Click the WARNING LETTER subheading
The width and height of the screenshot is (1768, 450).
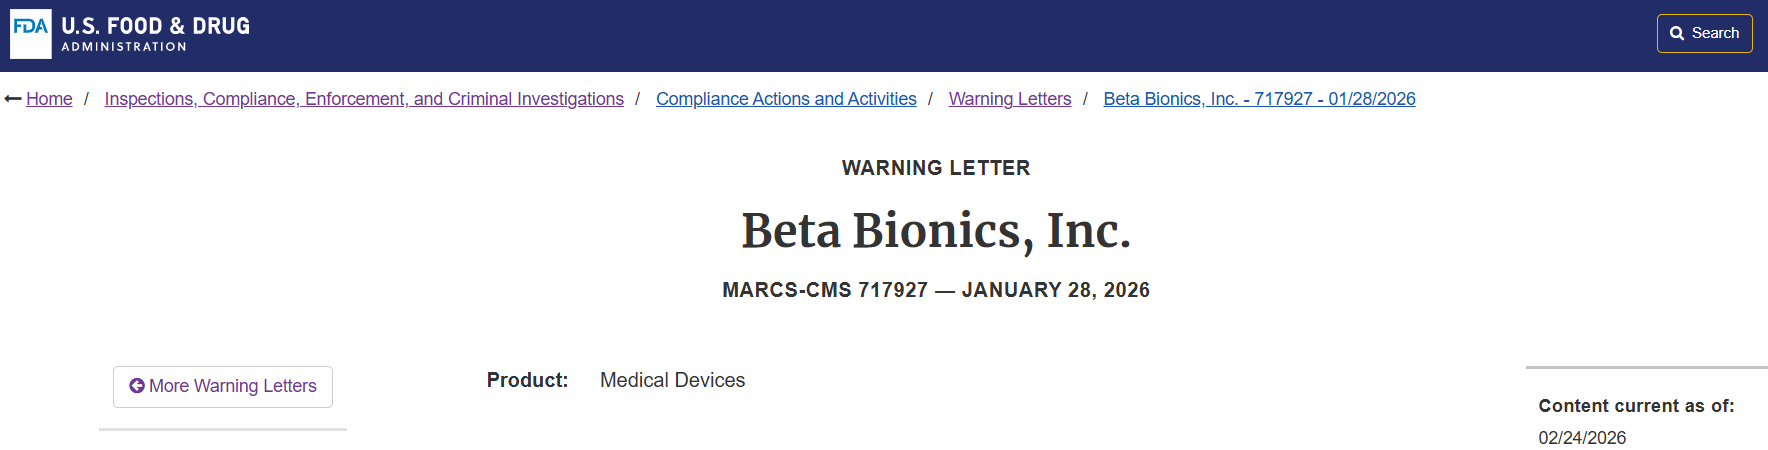tap(936, 168)
